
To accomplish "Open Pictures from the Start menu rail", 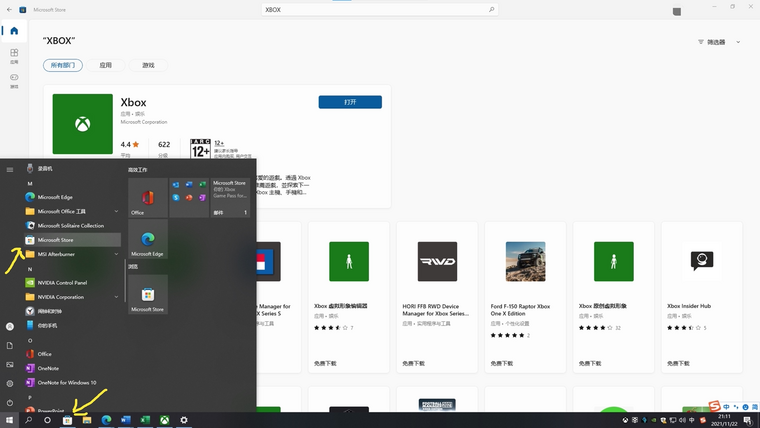I will tap(10, 365).
